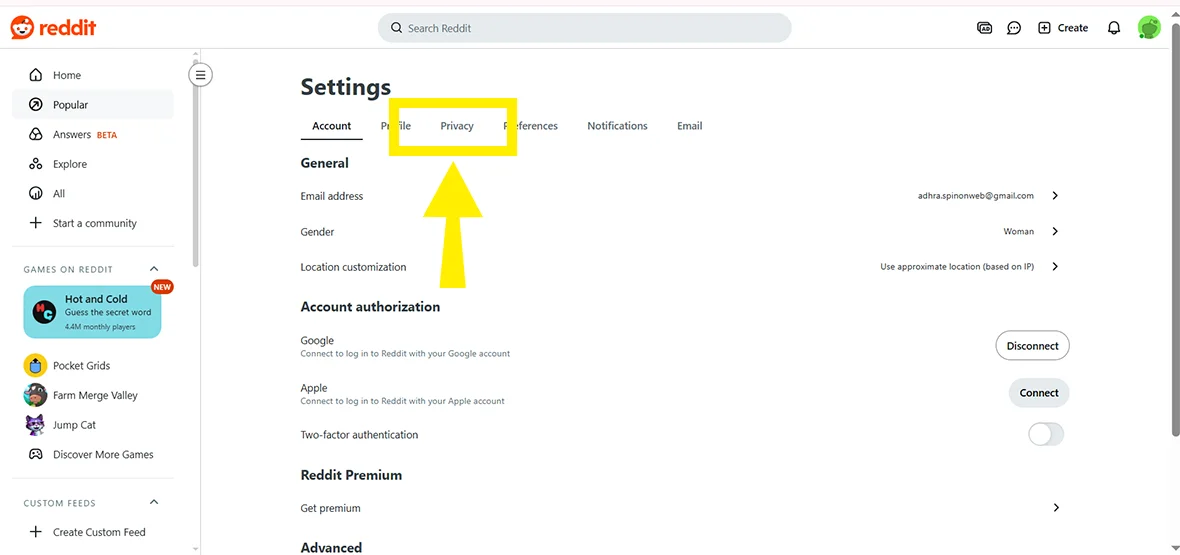Click the Hot and Cold game logo

(45, 312)
